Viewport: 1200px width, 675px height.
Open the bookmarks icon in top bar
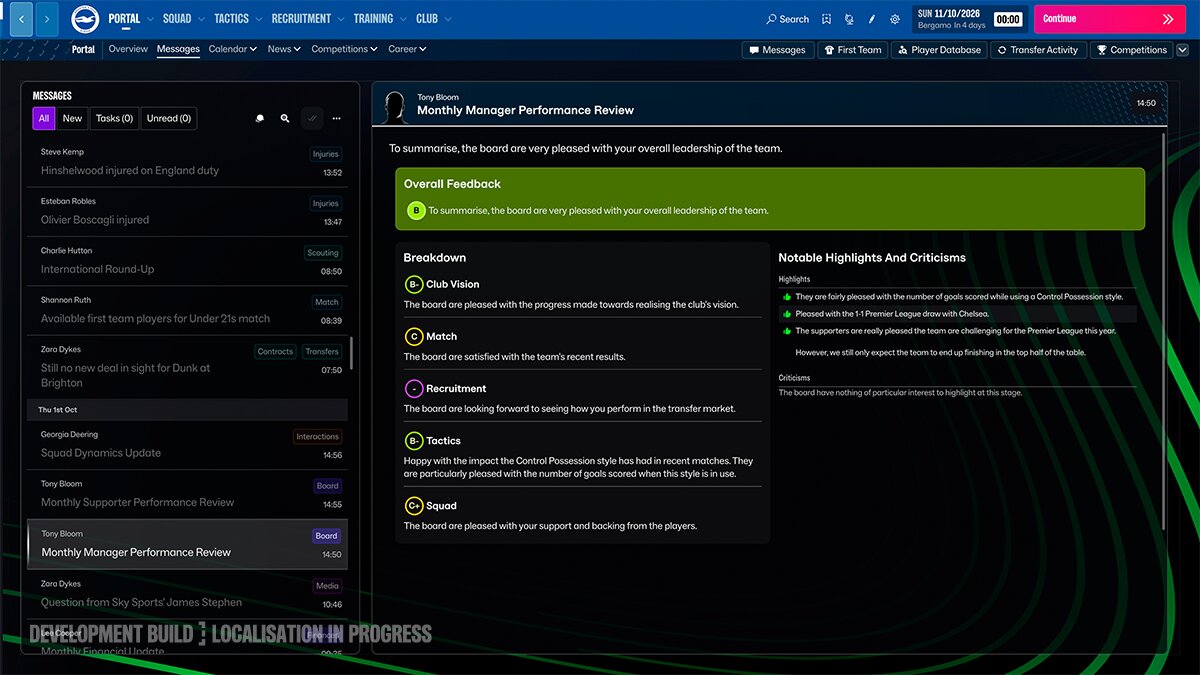[826, 19]
